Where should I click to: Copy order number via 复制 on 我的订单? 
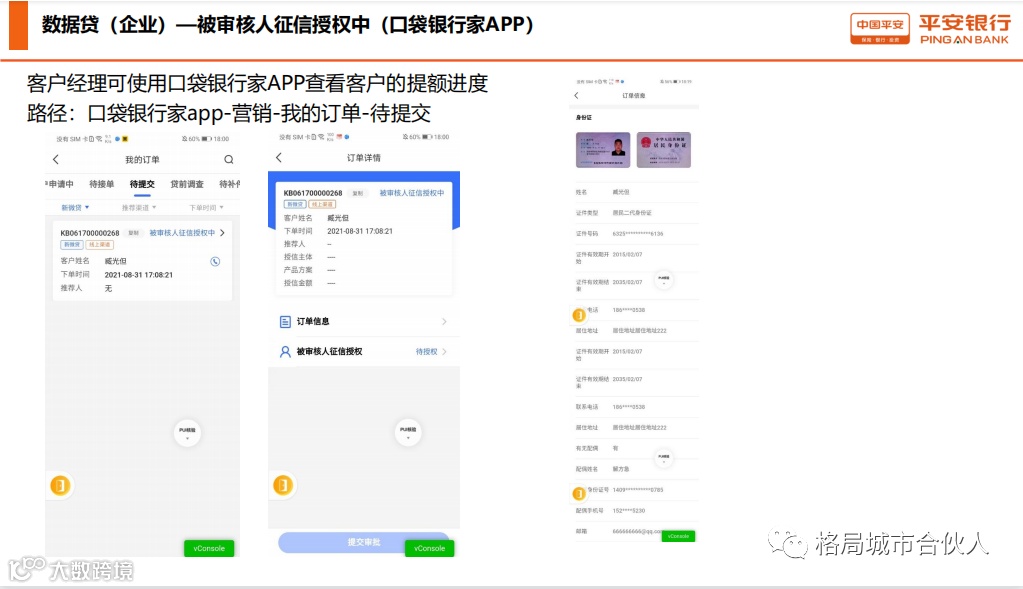coord(134,233)
